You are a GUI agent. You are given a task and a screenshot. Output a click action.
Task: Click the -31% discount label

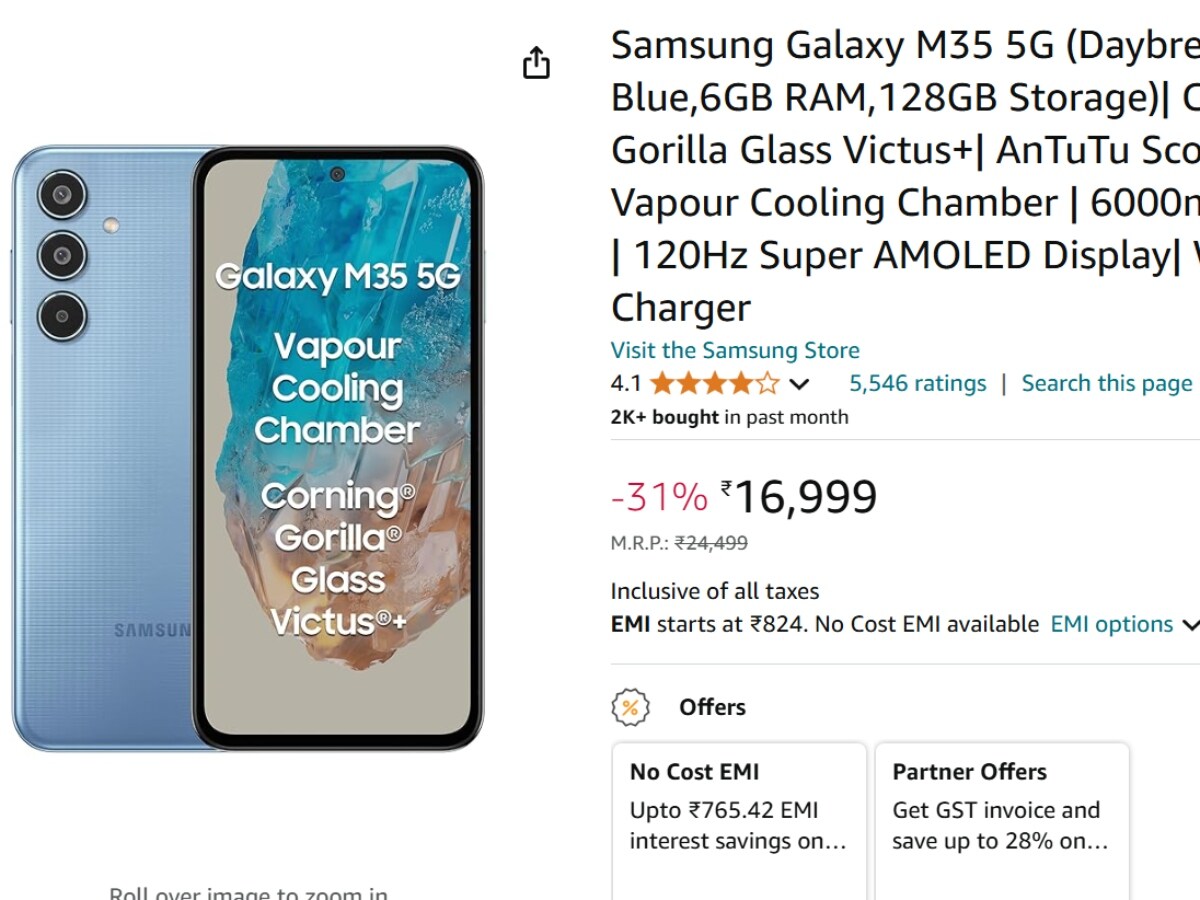659,495
